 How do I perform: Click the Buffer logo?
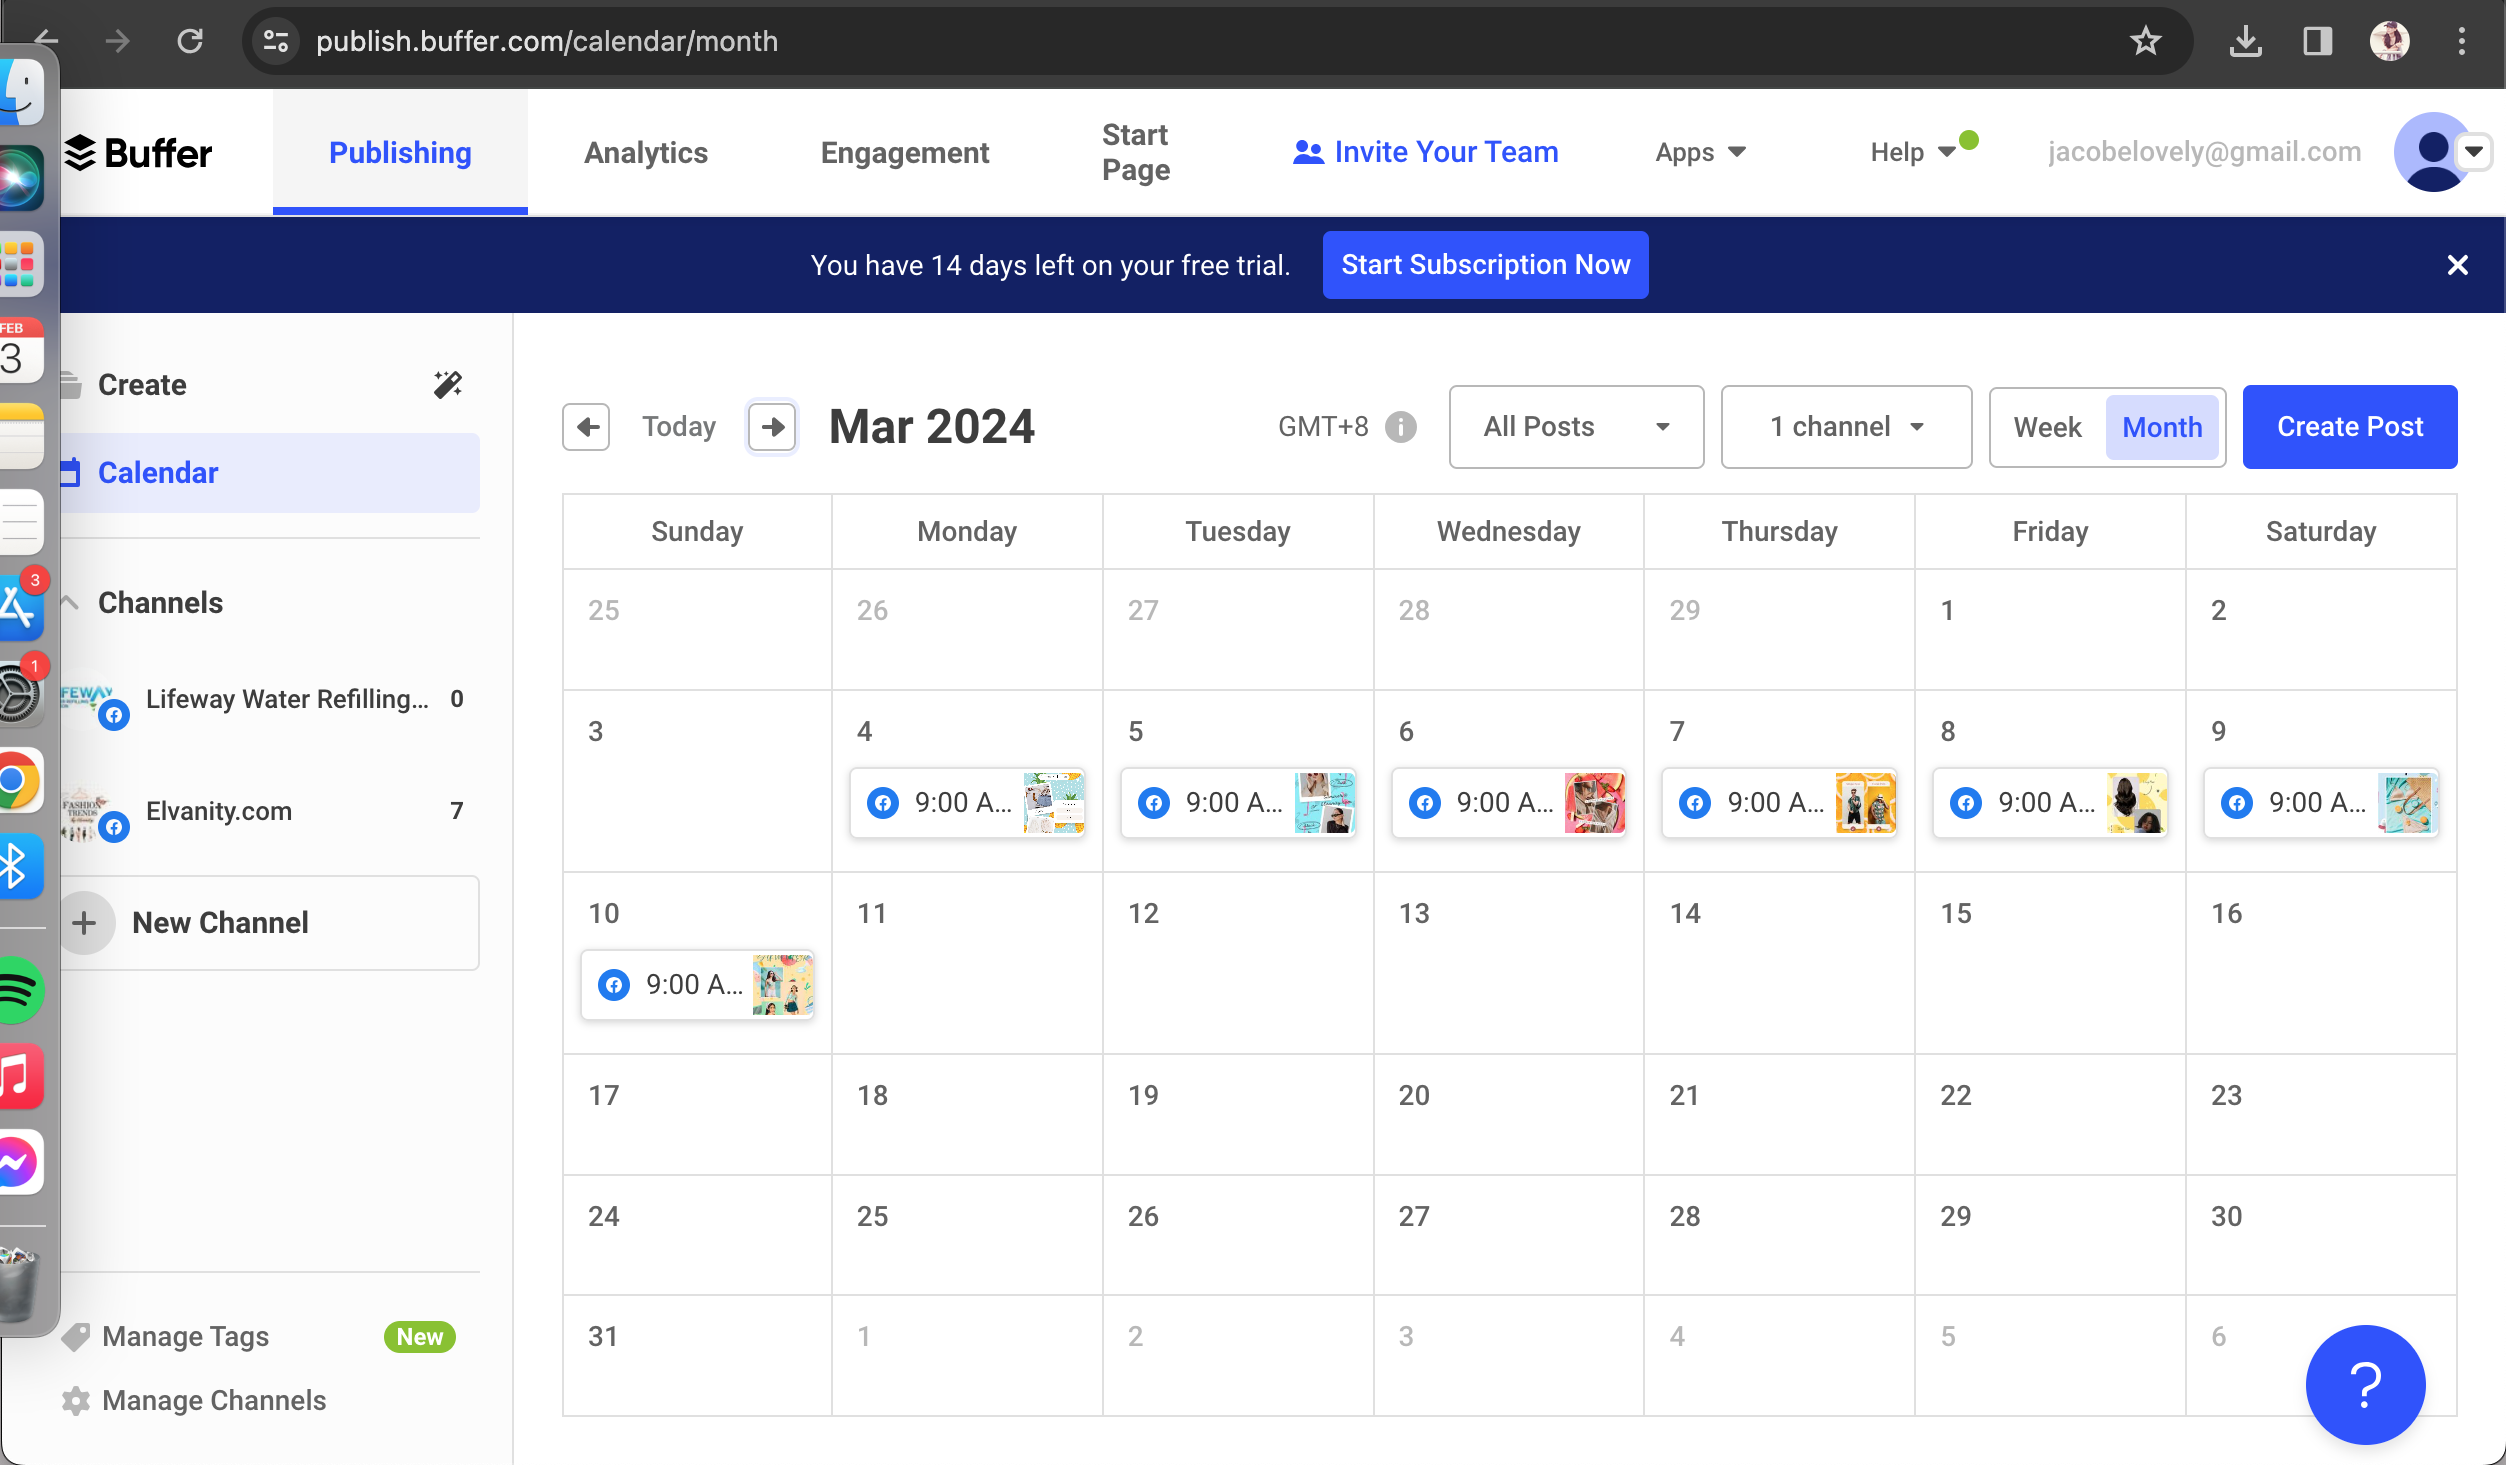click(x=138, y=153)
